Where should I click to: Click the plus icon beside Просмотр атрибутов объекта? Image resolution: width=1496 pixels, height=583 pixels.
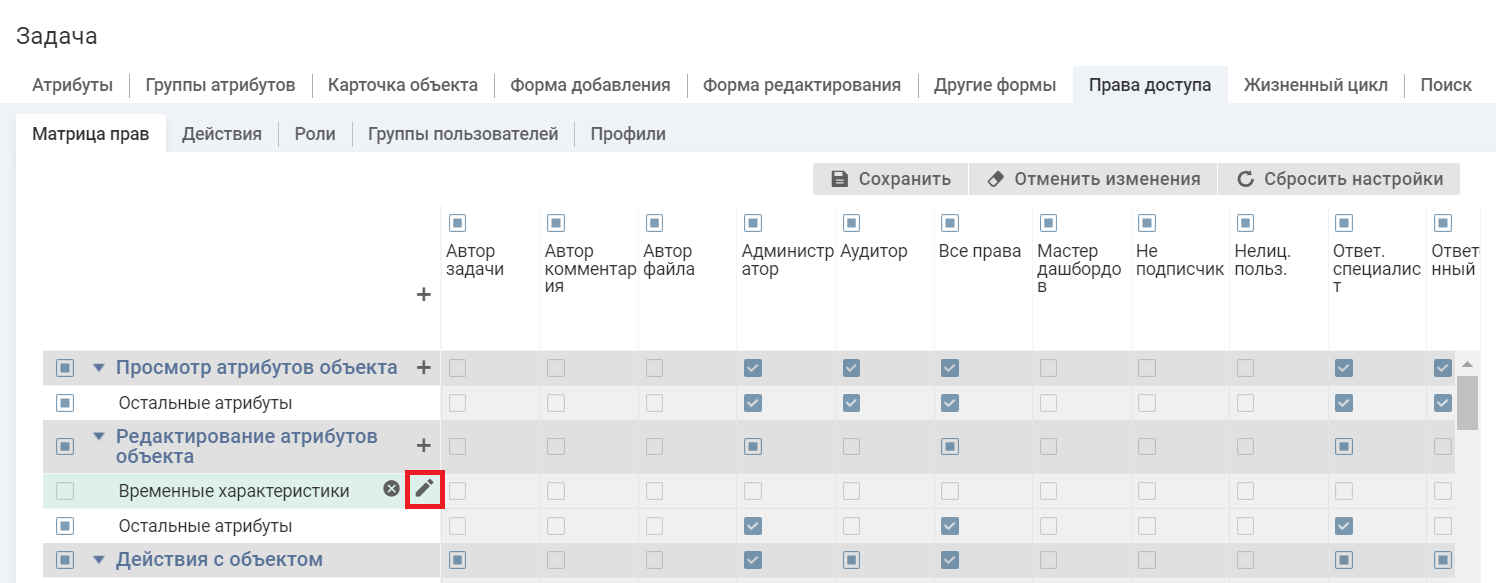point(423,368)
